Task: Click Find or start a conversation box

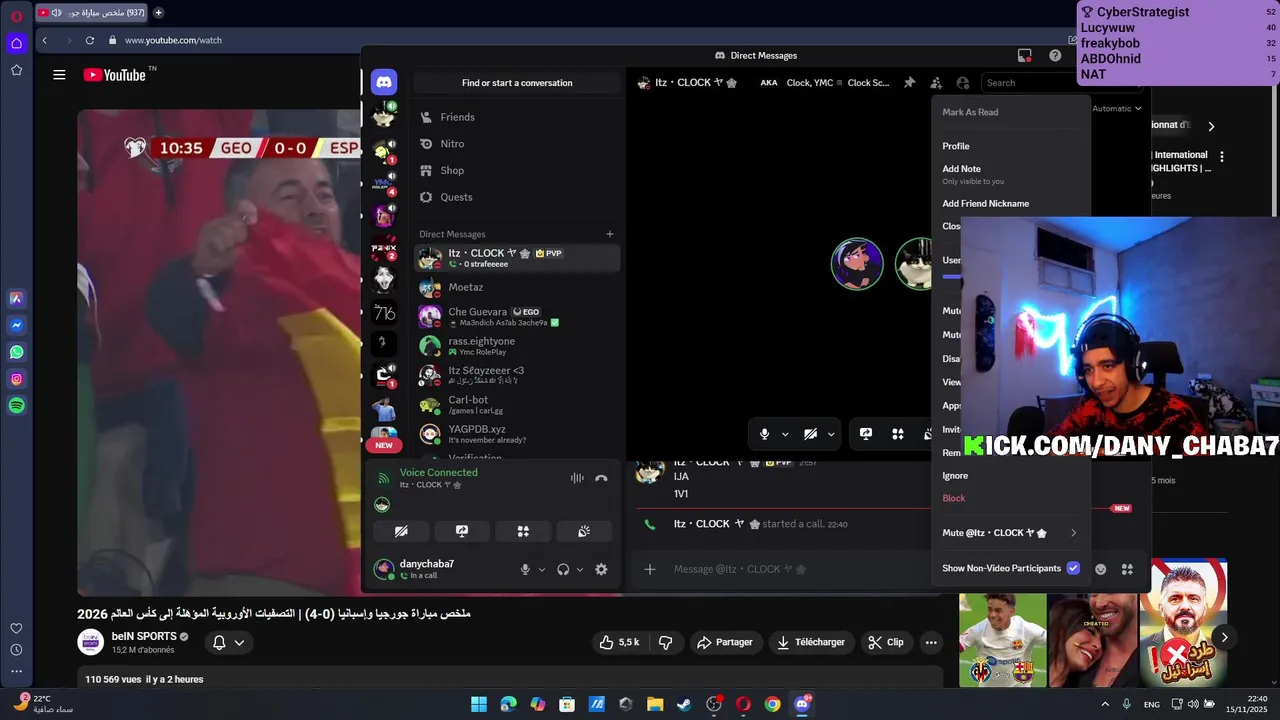Action: point(517,83)
